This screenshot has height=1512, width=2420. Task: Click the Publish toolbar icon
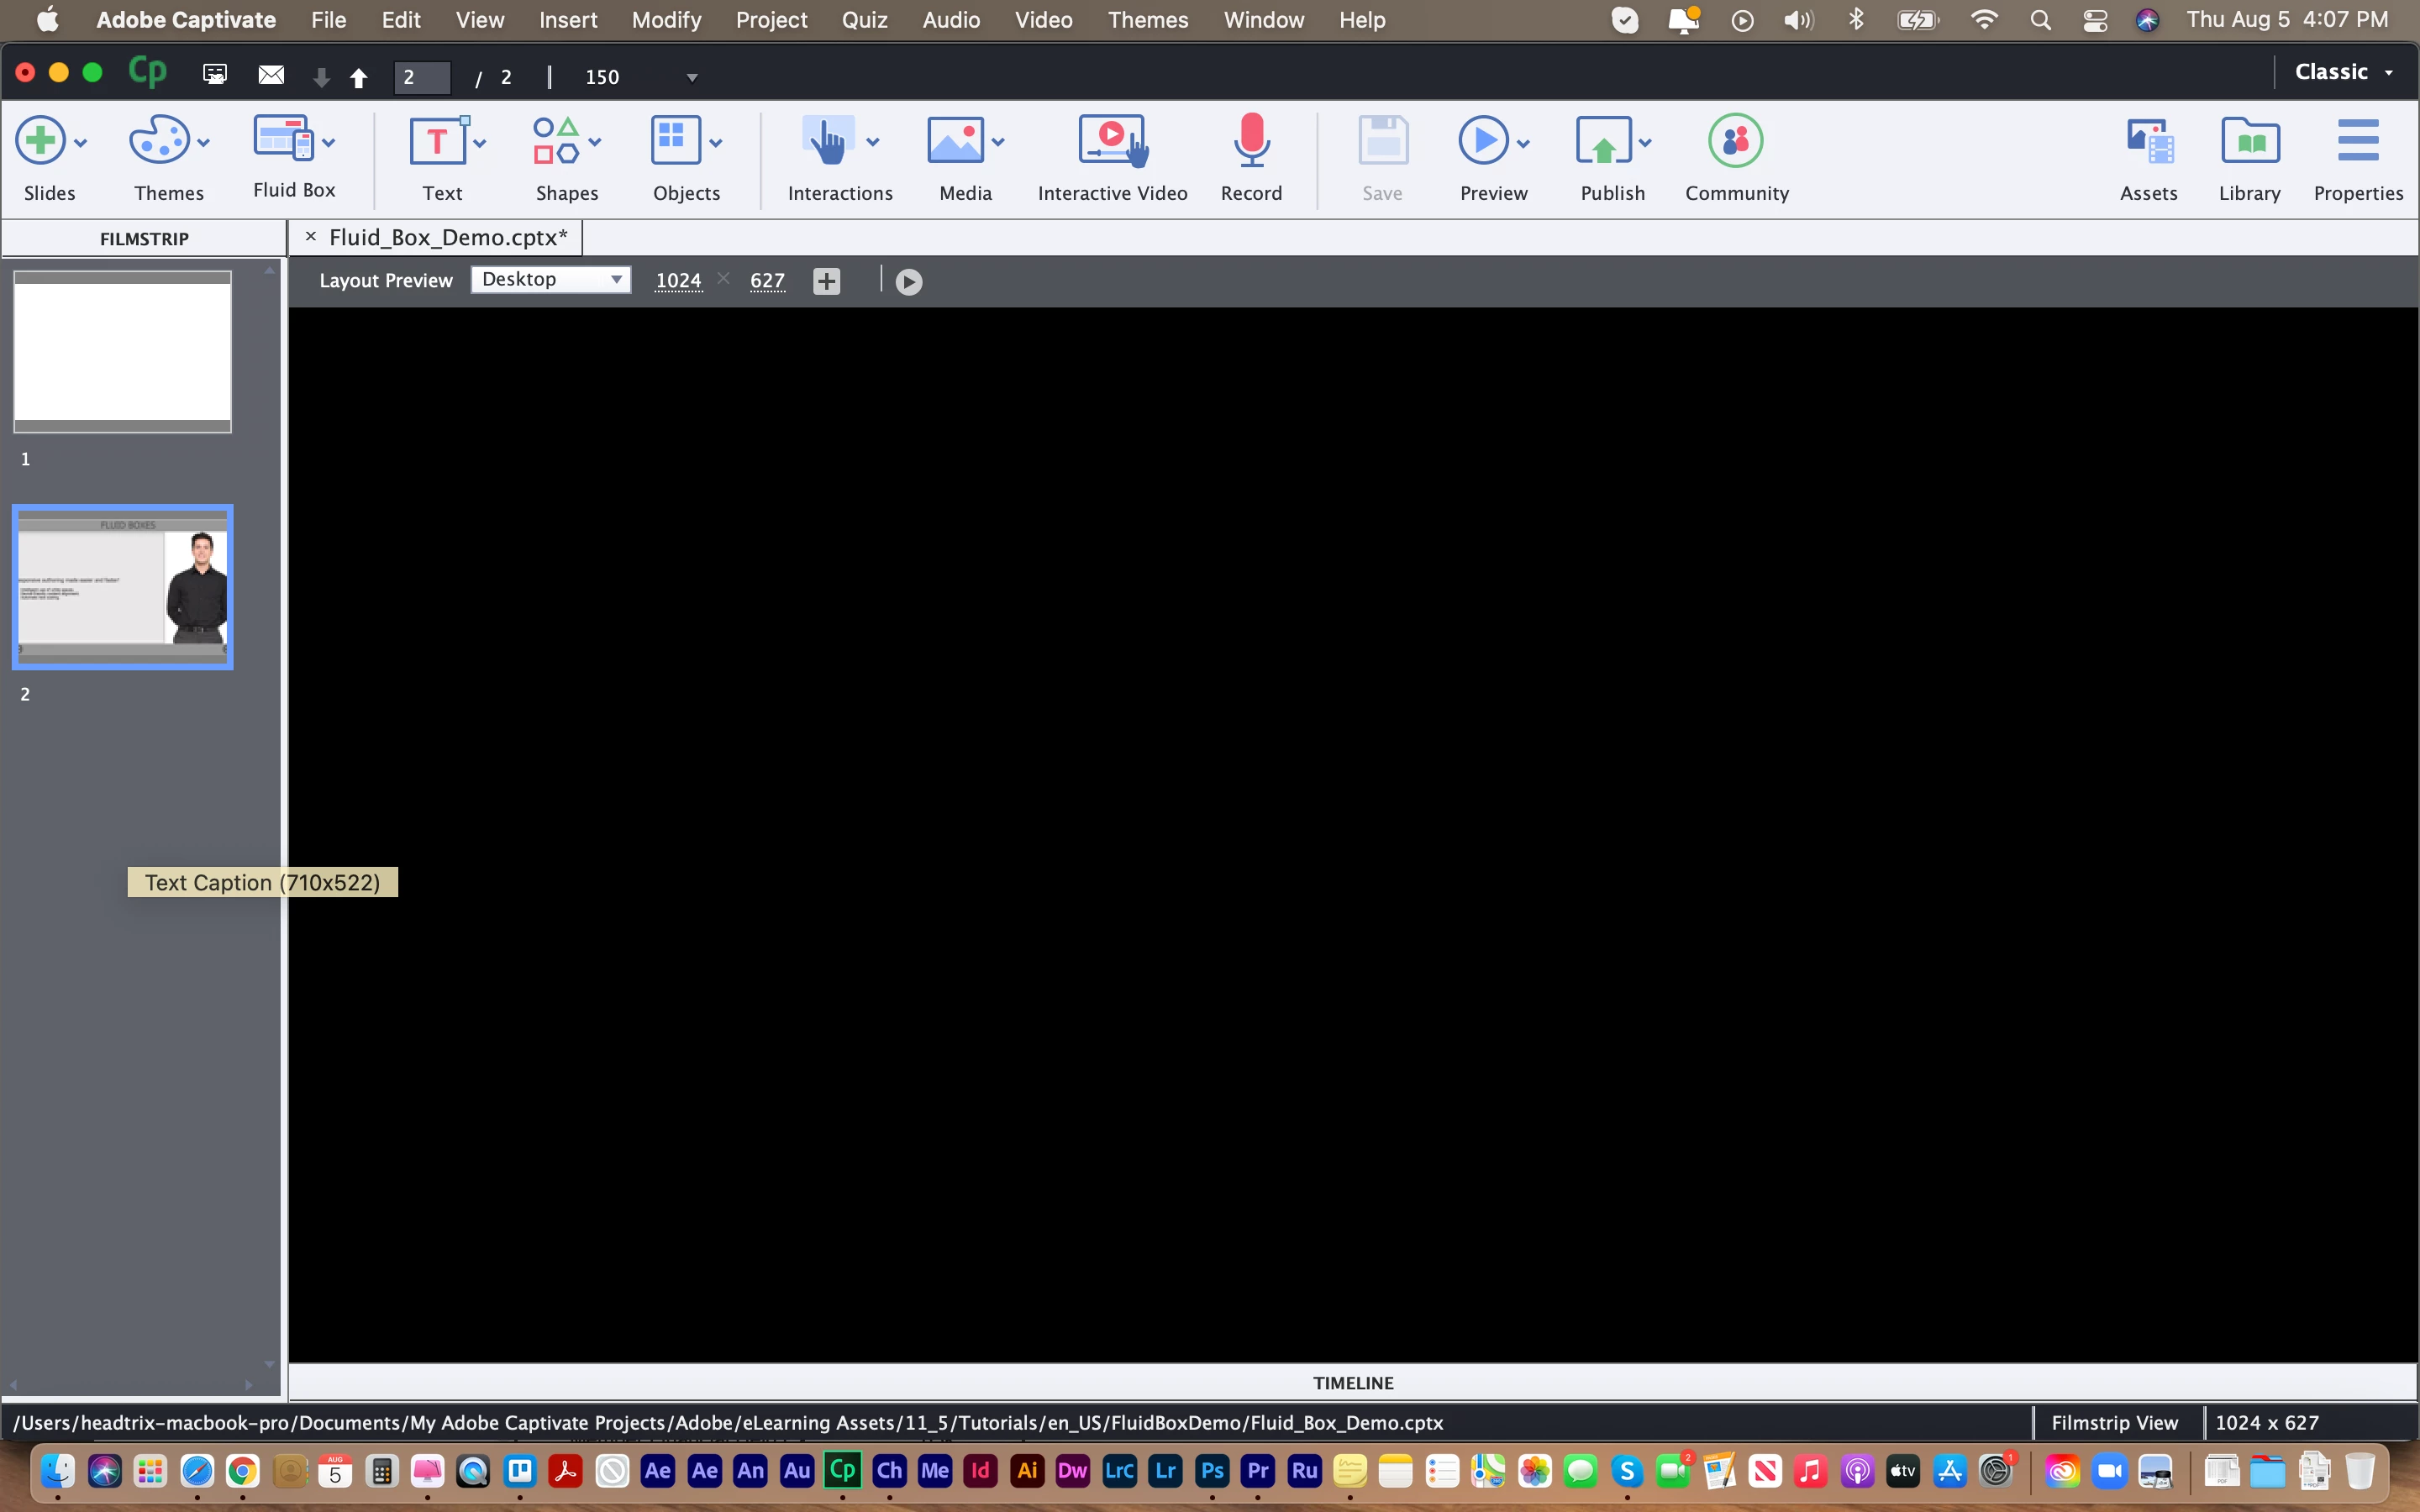pyautogui.click(x=1603, y=141)
